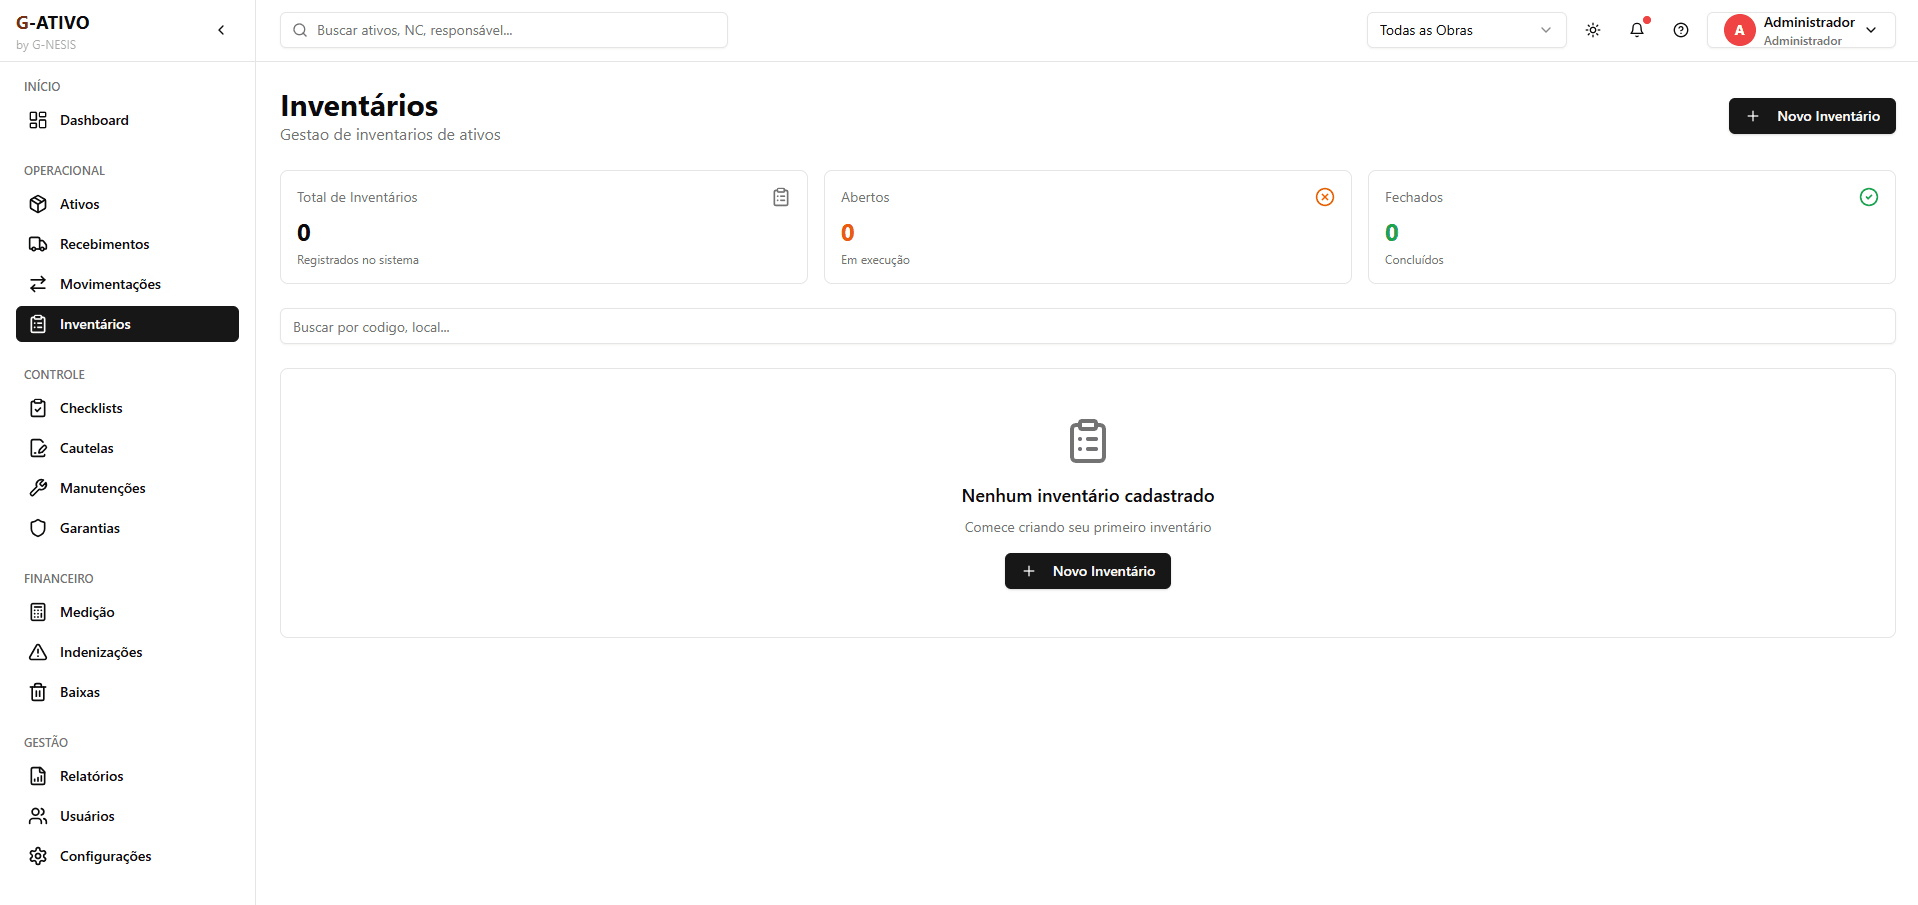Click the Recebimentos truck icon
1918x905 pixels.
(x=38, y=244)
